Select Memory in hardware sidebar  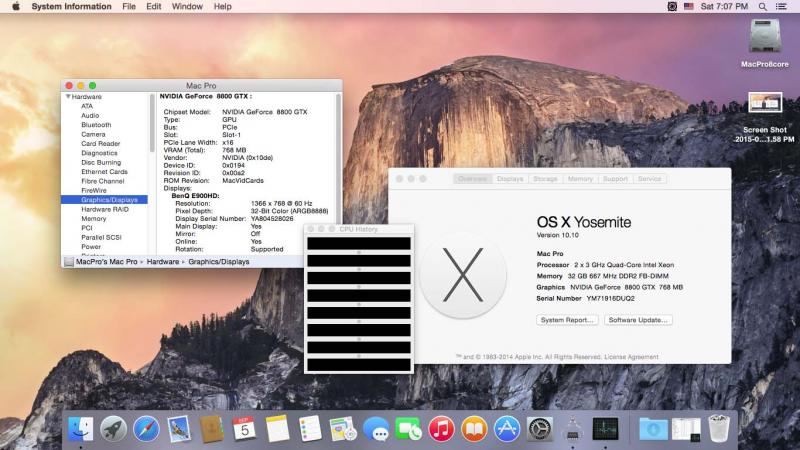[x=94, y=218]
